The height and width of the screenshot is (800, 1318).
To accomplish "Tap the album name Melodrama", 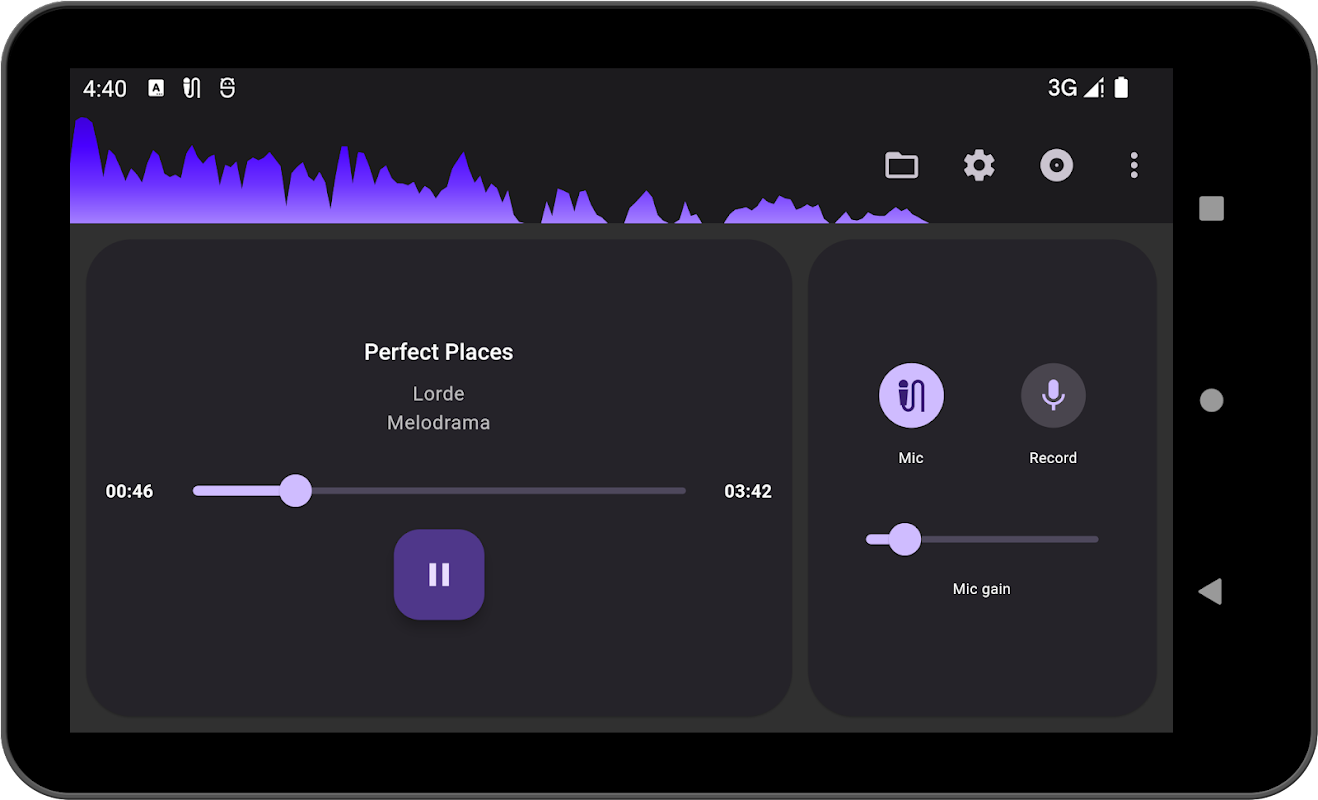I will (x=439, y=422).
